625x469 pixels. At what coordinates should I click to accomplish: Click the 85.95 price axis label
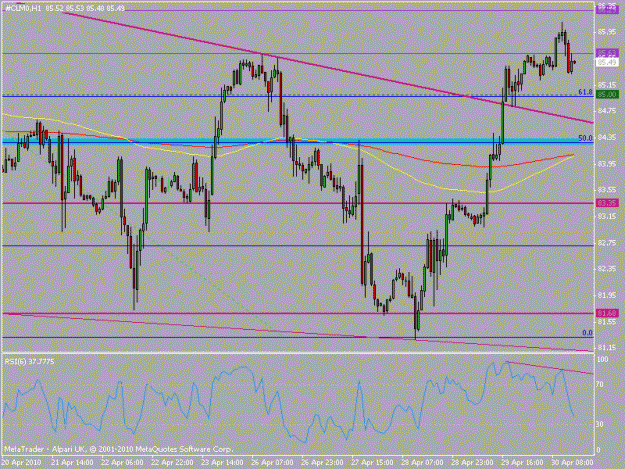point(607,32)
